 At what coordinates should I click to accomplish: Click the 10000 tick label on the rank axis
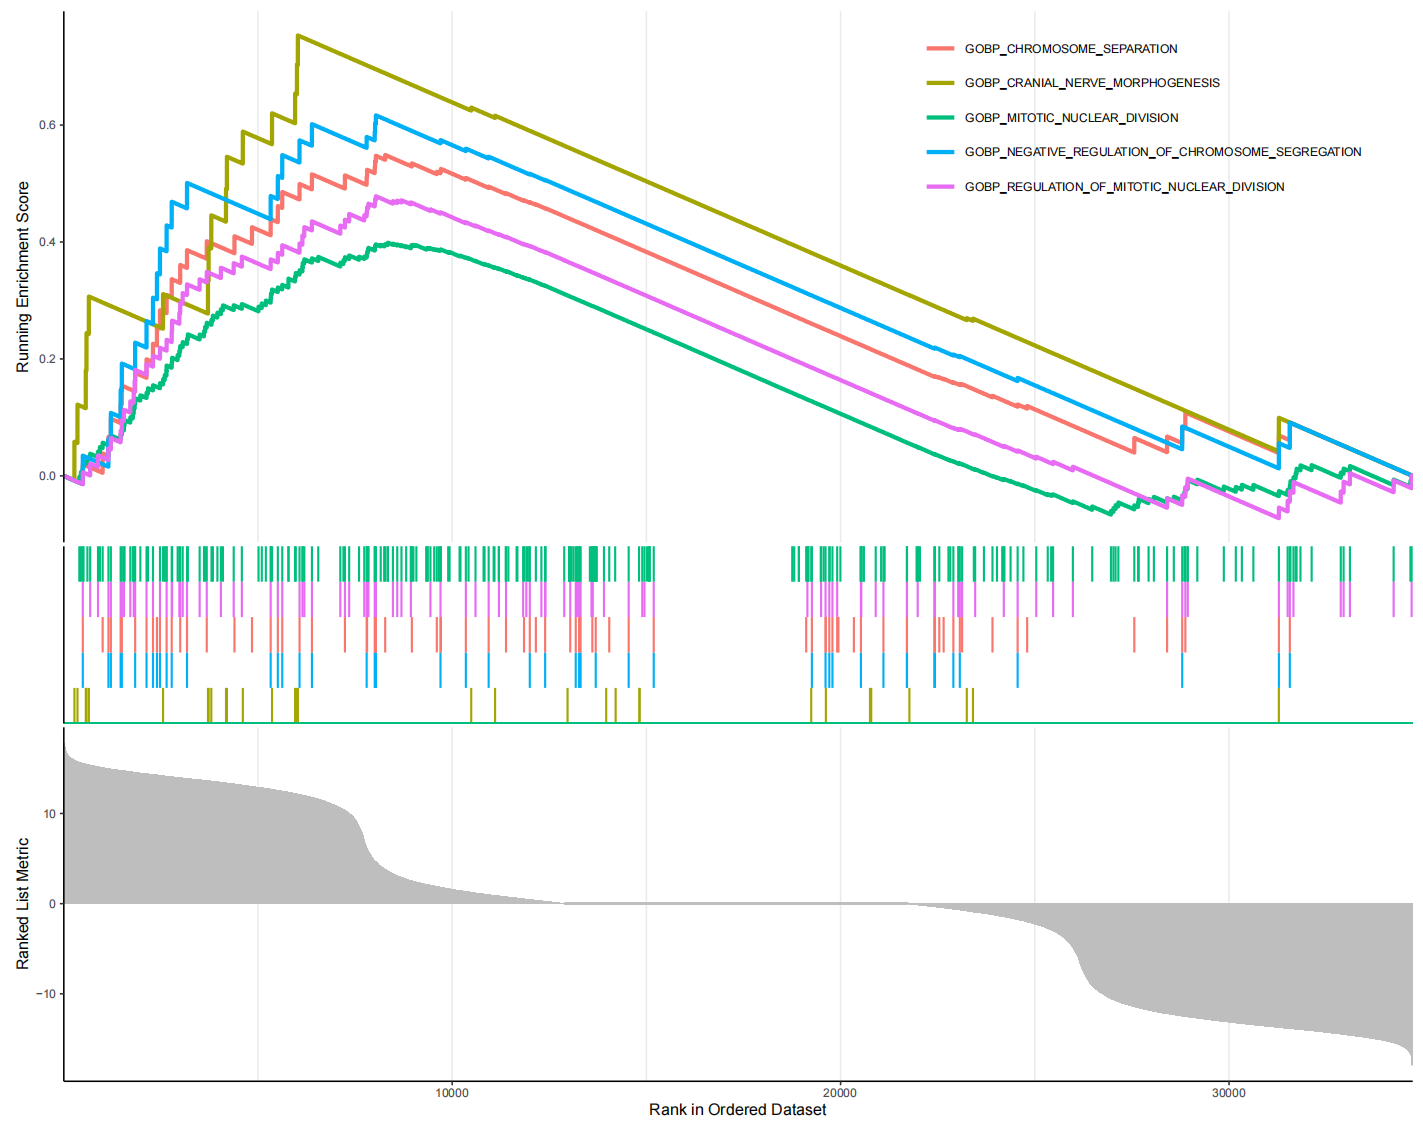click(x=452, y=1093)
